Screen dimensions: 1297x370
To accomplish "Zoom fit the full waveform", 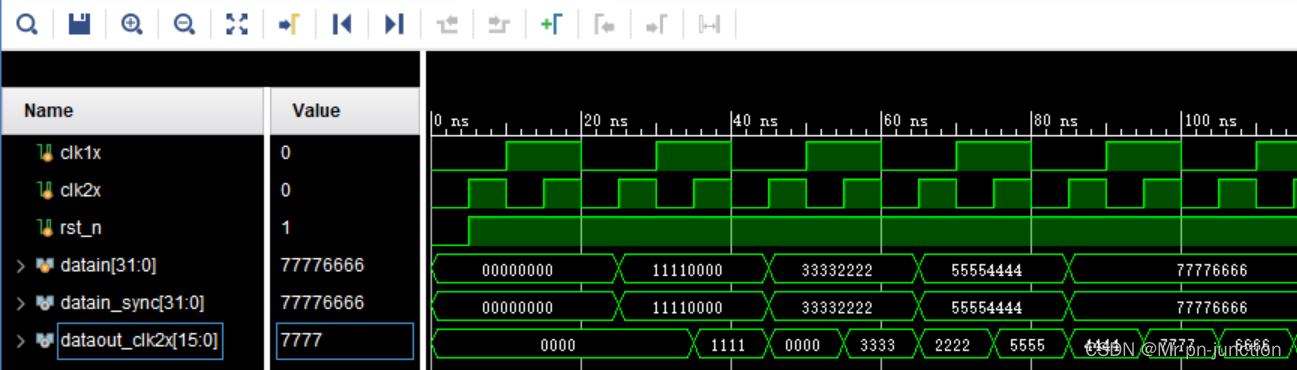I will (237, 24).
